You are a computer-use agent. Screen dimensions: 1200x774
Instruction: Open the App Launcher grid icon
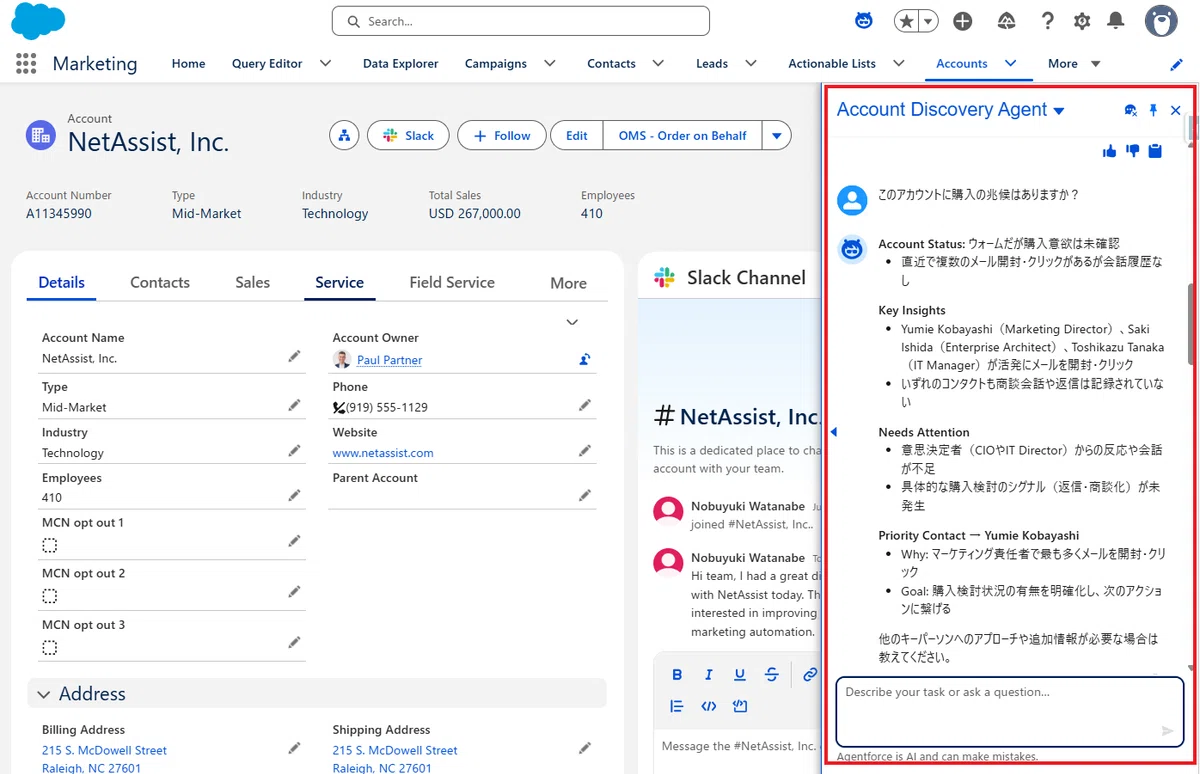click(x=26, y=63)
